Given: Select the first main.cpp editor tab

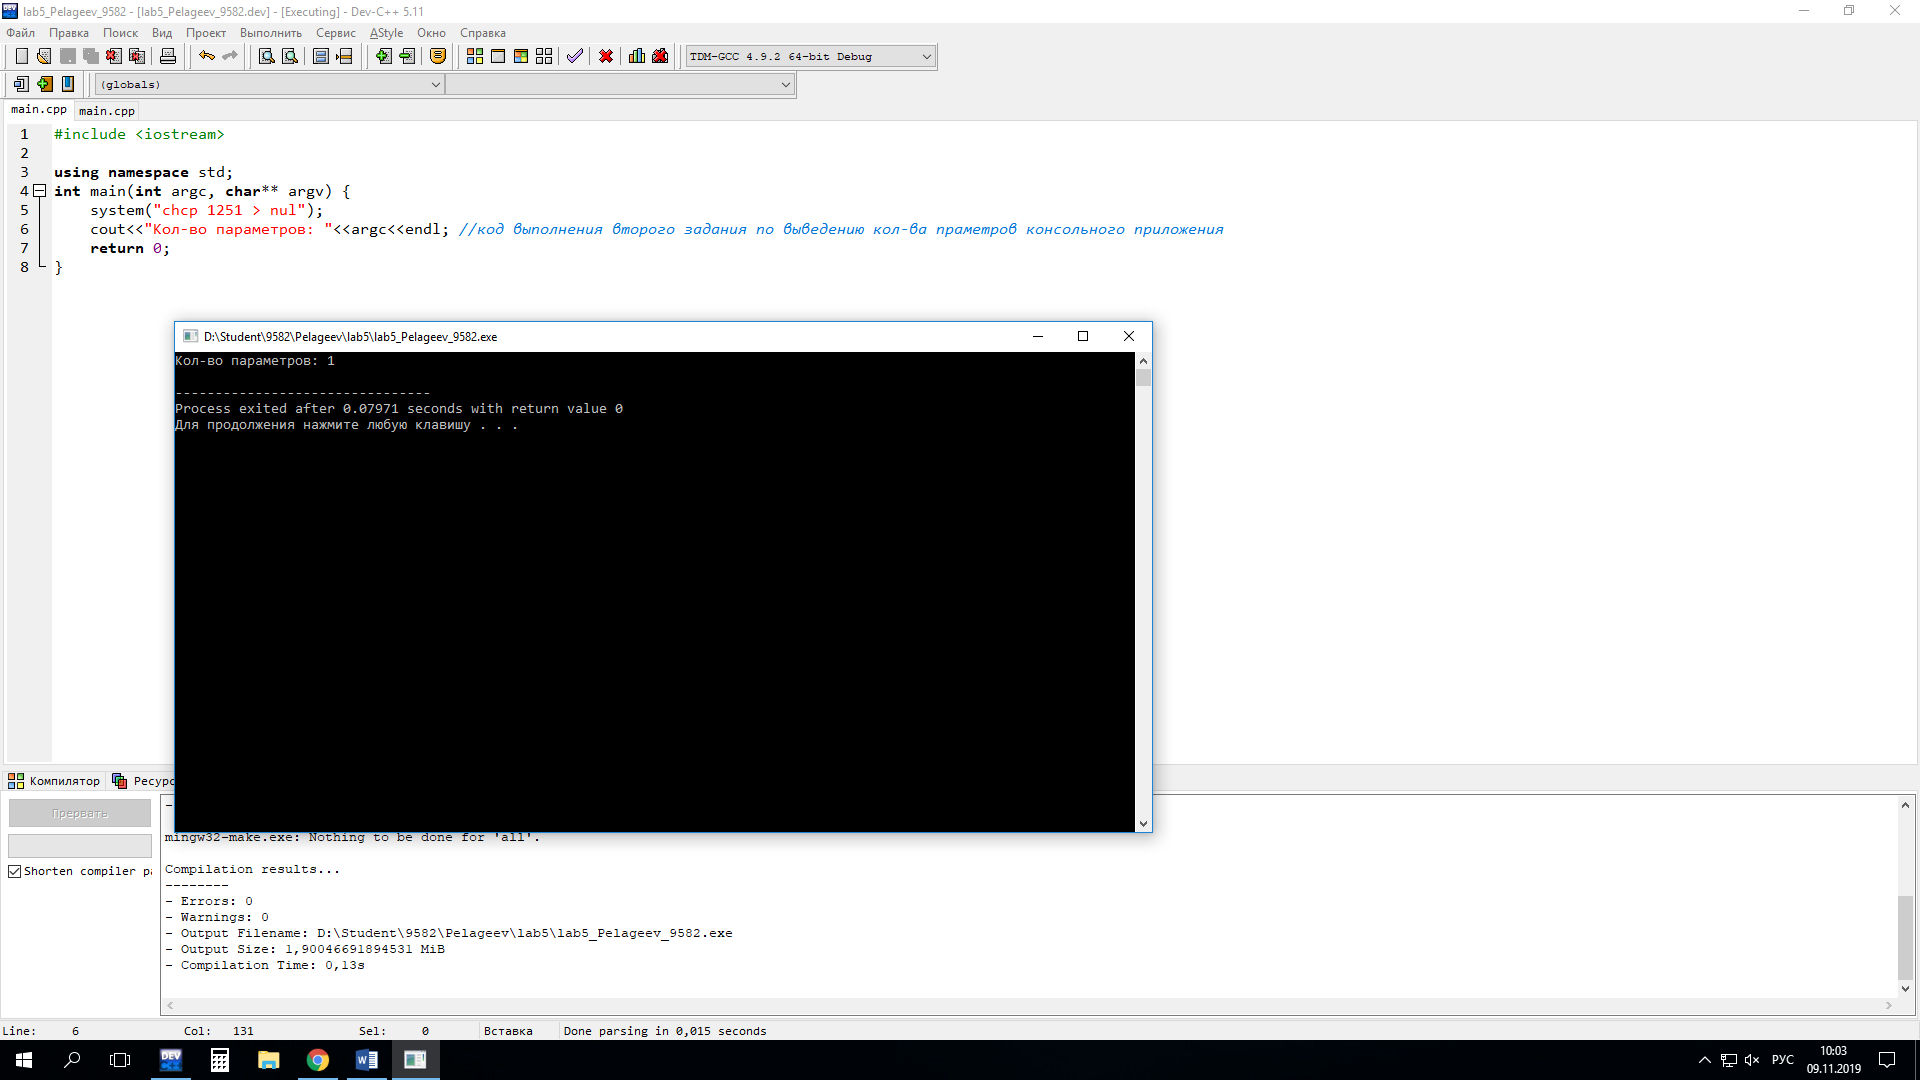Looking at the screenshot, I should coord(39,110).
